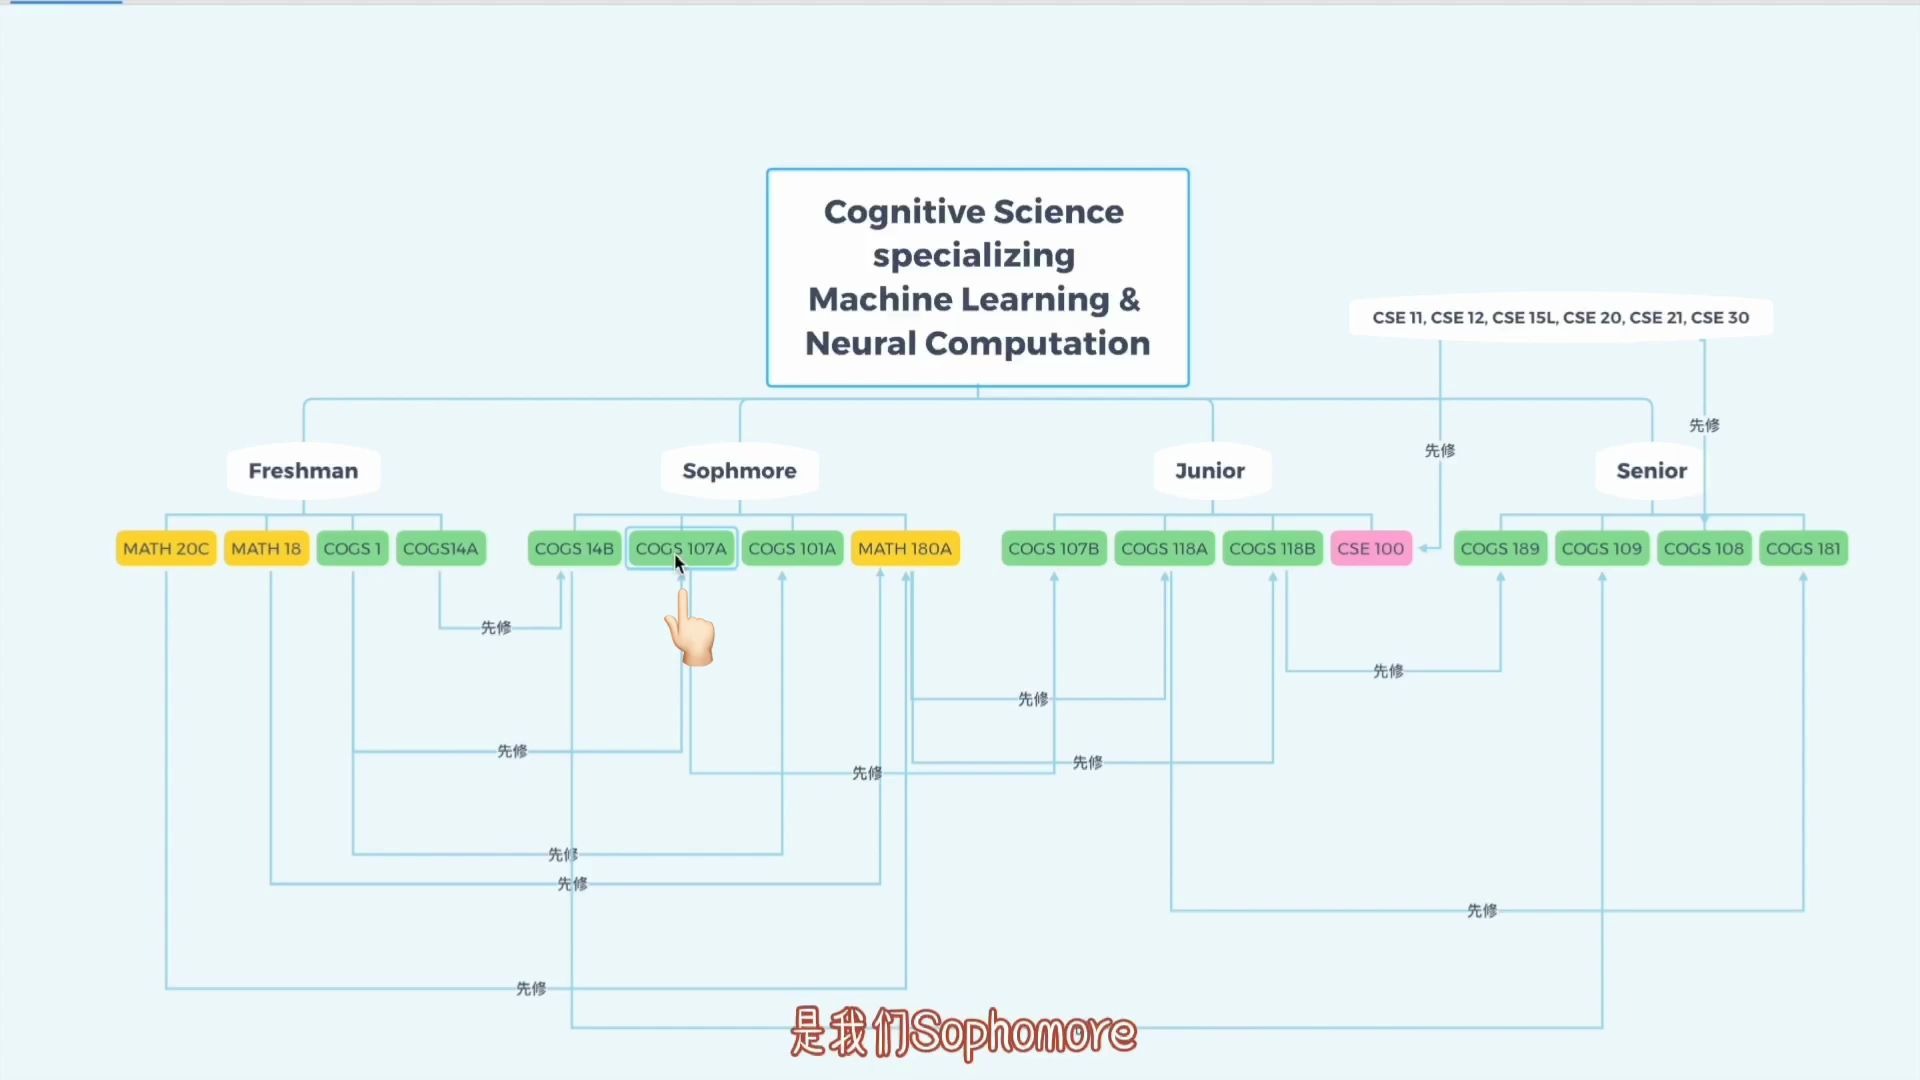Select the COGS 1 Freshman course node
The width and height of the screenshot is (1920, 1080).
351,547
